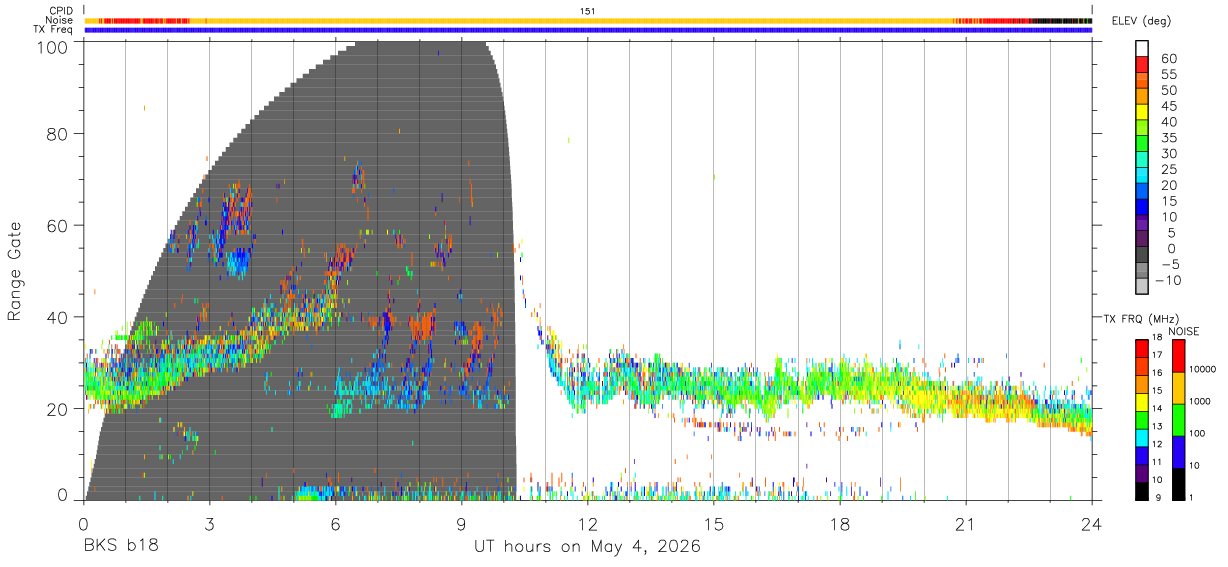Viewport: 1228px width, 567px height.
Task: Pick the green 30–35 degree elevation swatch
Action: point(1142,144)
